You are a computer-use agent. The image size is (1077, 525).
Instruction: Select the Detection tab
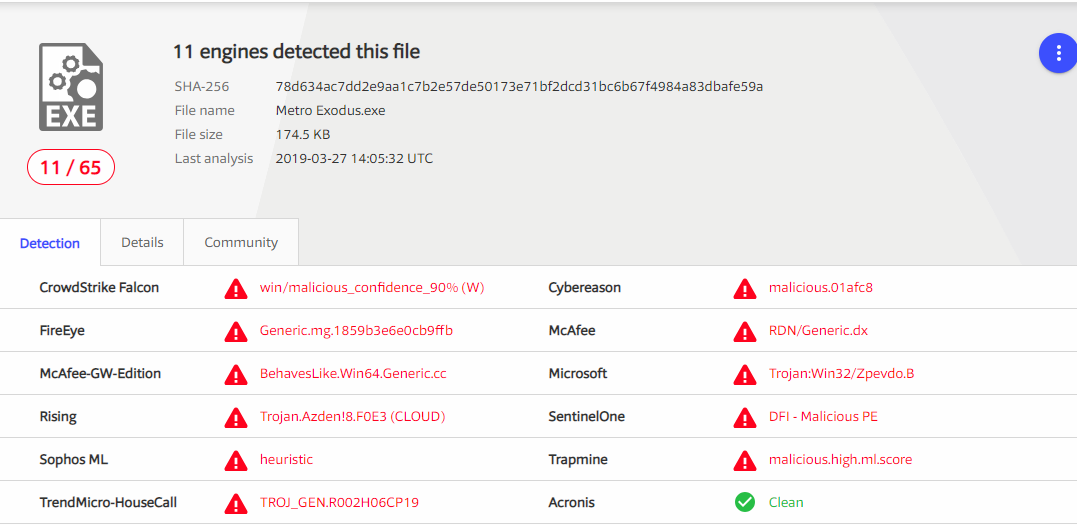click(x=50, y=243)
